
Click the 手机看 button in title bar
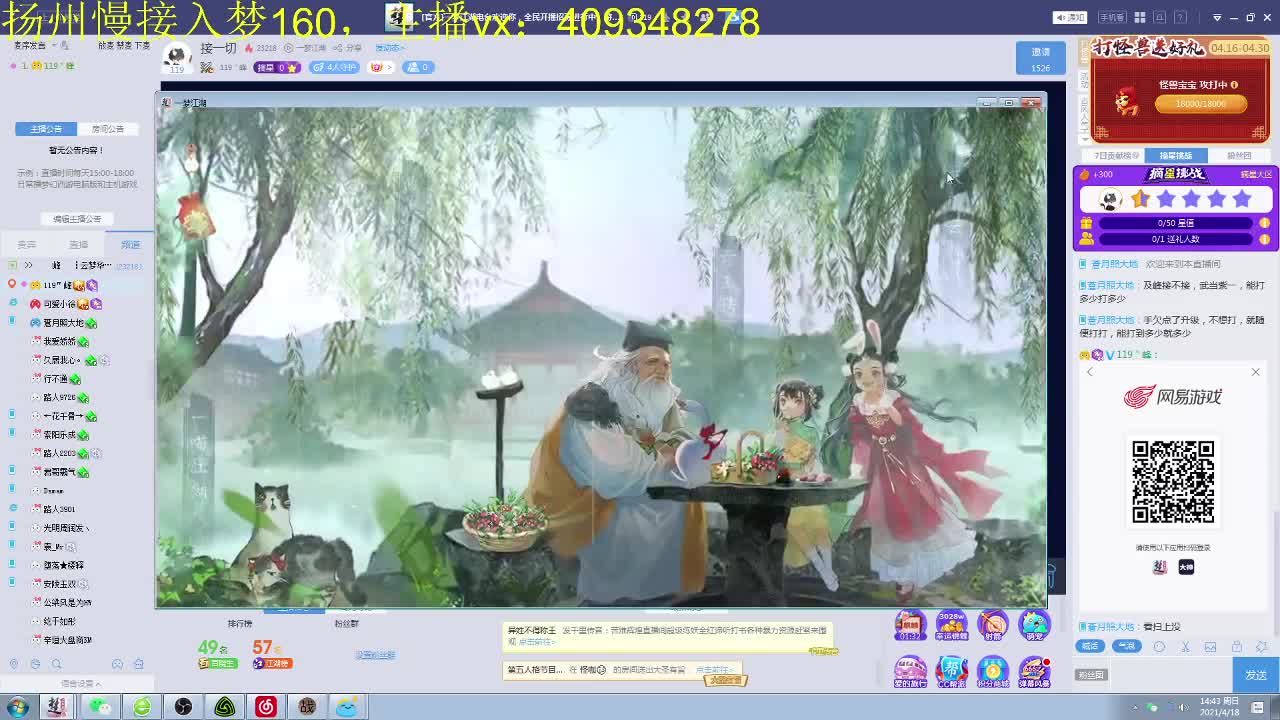1111,17
